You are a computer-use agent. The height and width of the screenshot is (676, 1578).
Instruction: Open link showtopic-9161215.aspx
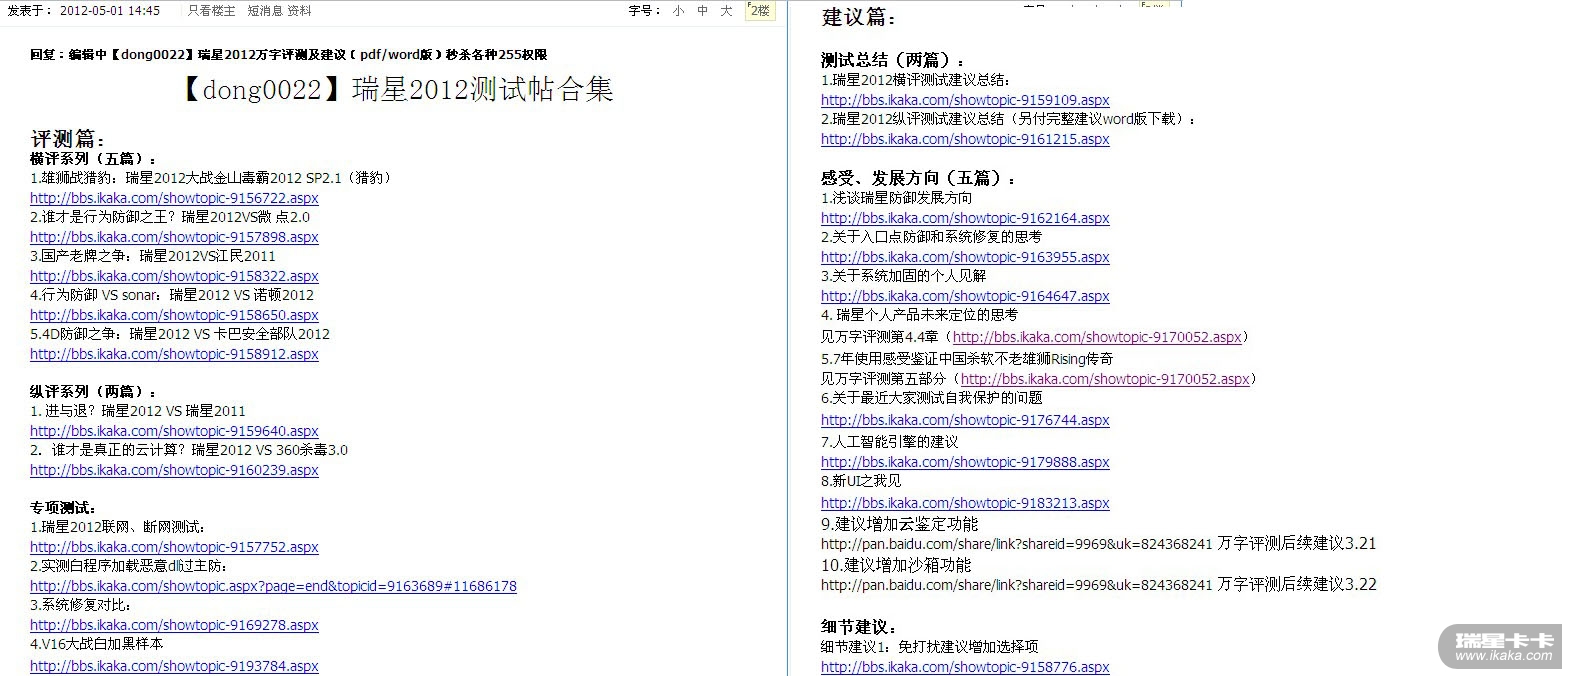click(965, 139)
